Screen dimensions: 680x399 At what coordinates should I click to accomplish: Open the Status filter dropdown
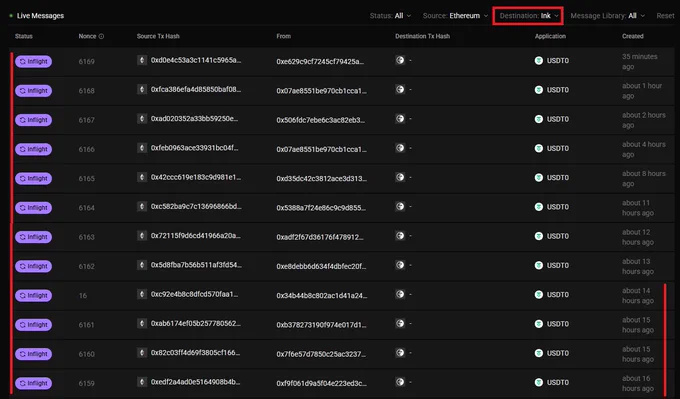(x=390, y=16)
